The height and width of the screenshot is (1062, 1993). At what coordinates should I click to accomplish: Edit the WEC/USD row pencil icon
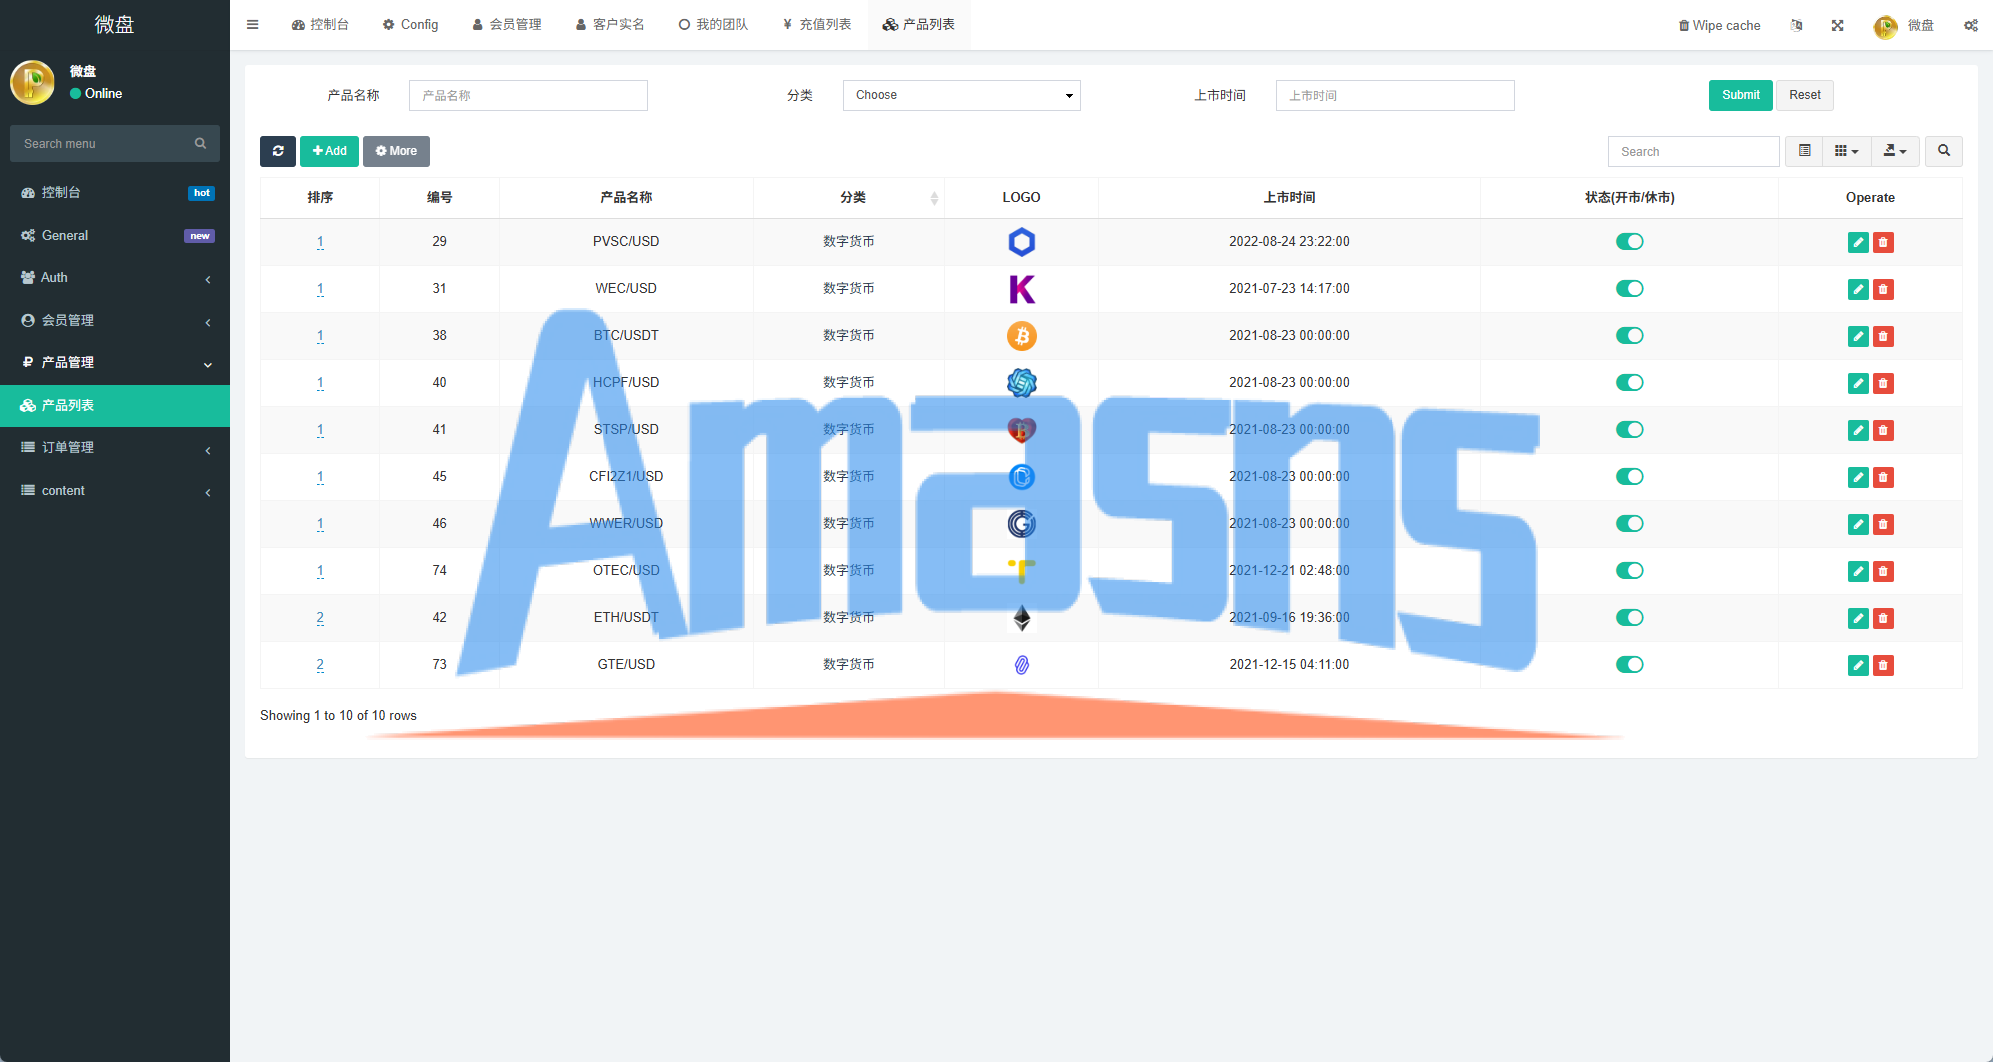point(1858,289)
